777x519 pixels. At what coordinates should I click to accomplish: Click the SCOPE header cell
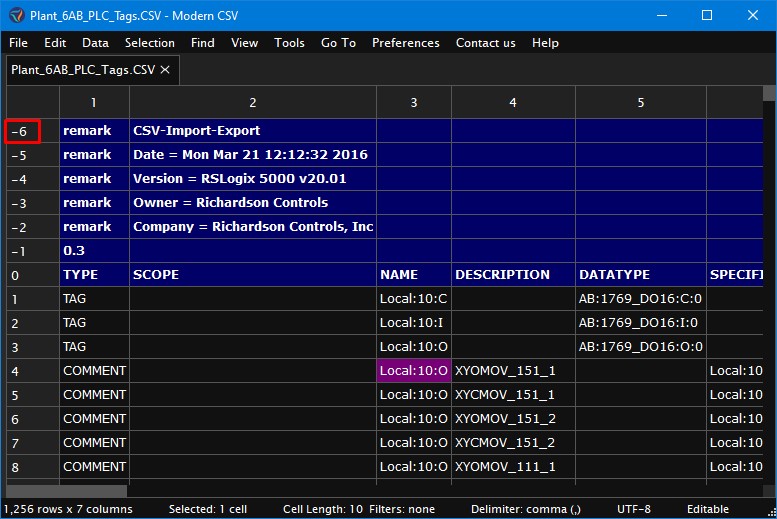pos(253,275)
